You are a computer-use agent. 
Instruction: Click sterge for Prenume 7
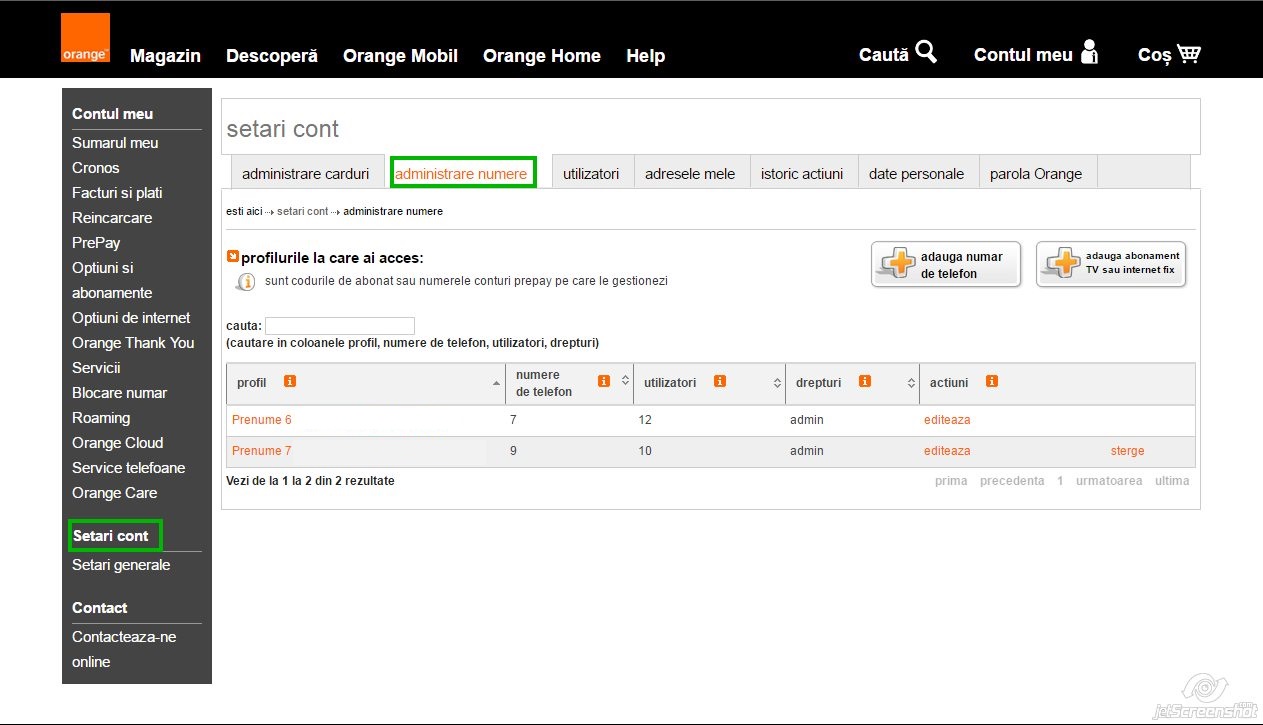click(x=1127, y=451)
